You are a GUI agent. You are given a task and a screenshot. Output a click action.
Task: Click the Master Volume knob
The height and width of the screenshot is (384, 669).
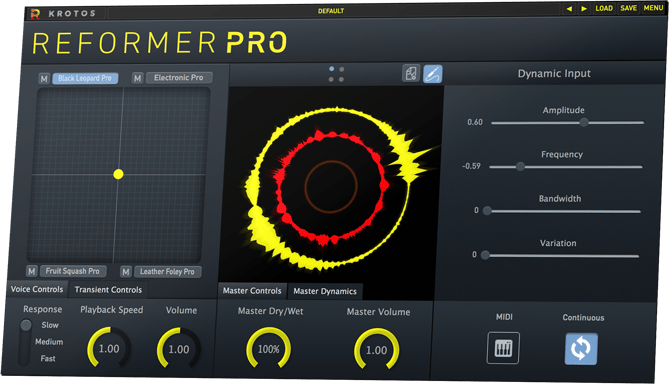pos(376,349)
